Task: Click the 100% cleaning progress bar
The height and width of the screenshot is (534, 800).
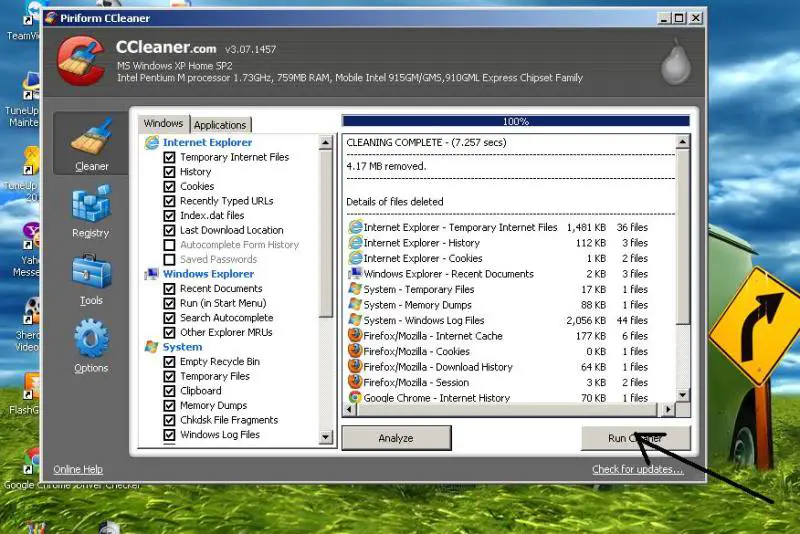Action: pyautogui.click(x=516, y=121)
